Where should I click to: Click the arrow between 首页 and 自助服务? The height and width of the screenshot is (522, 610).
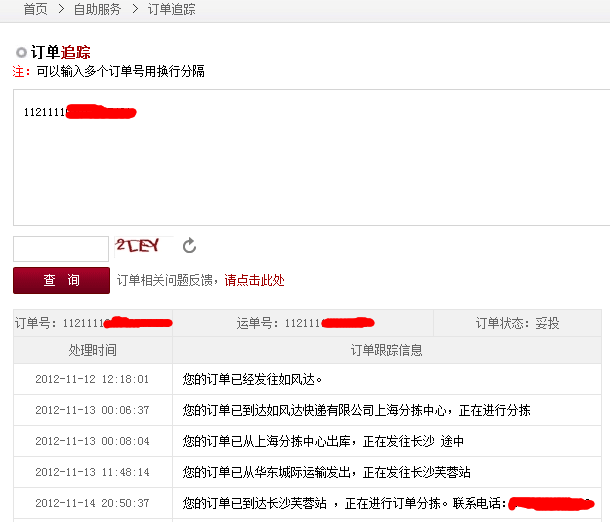(60, 9)
